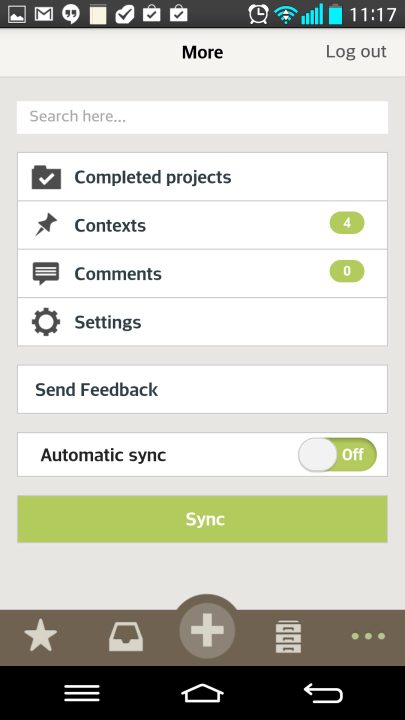The height and width of the screenshot is (720, 405).
Task: Open Send Feedback
Action: coord(202,389)
